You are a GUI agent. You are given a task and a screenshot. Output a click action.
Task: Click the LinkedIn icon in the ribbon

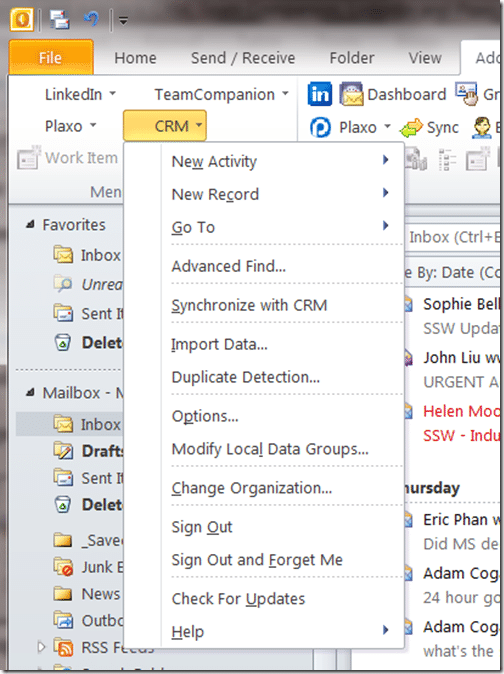pyautogui.click(x=320, y=94)
